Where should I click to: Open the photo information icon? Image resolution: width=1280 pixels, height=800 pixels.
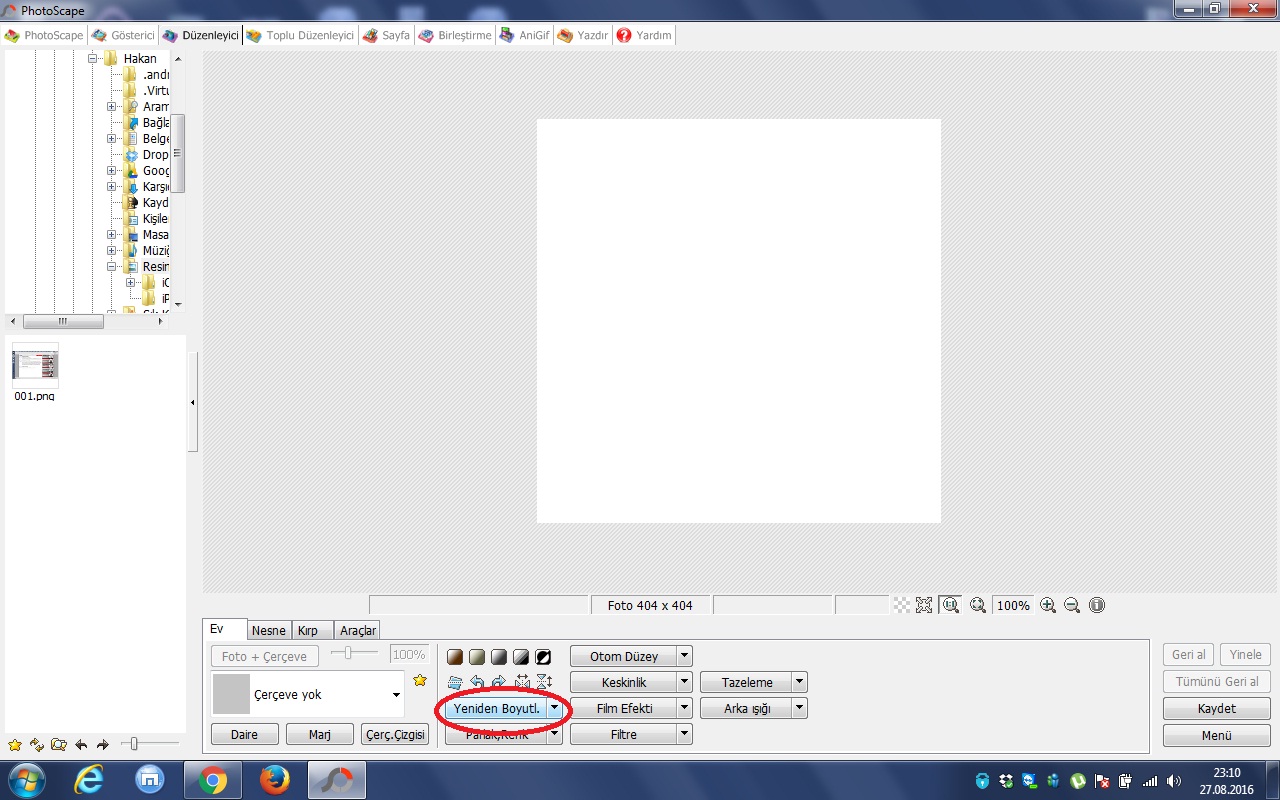tap(1097, 605)
